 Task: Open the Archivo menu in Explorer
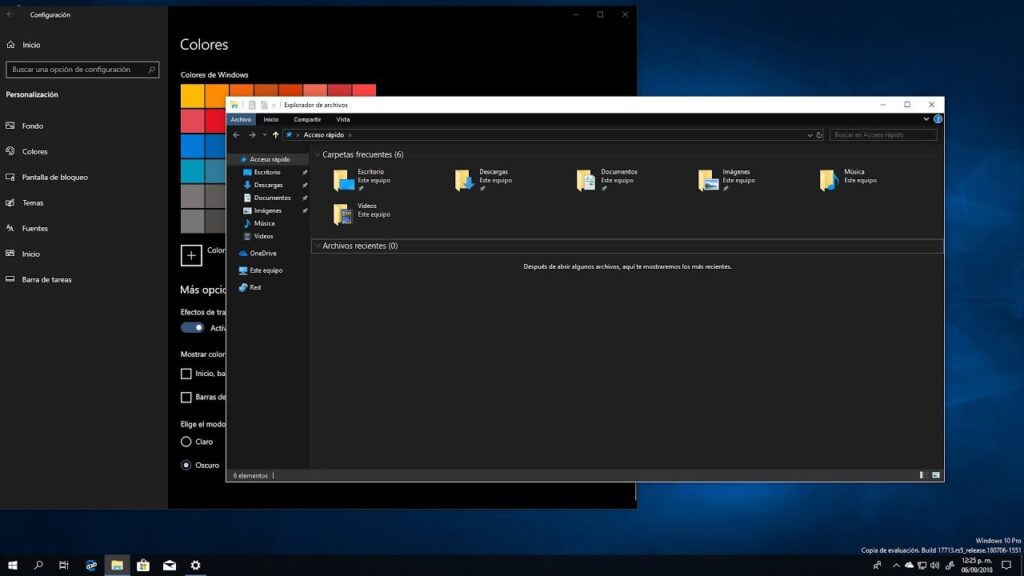pos(241,119)
